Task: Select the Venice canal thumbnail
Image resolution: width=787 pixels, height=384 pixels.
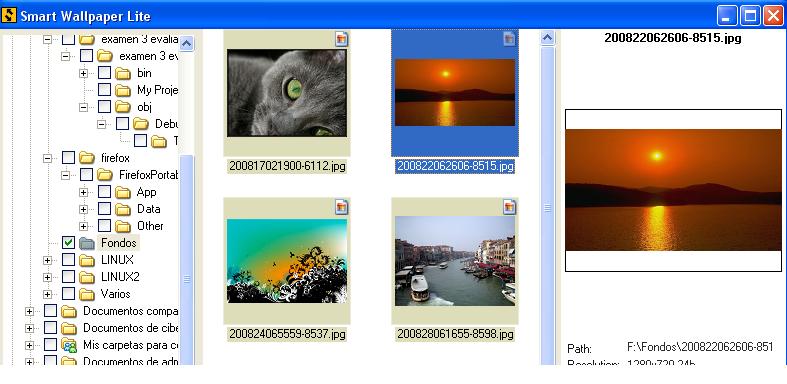Action: pyautogui.click(x=455, y=261)
